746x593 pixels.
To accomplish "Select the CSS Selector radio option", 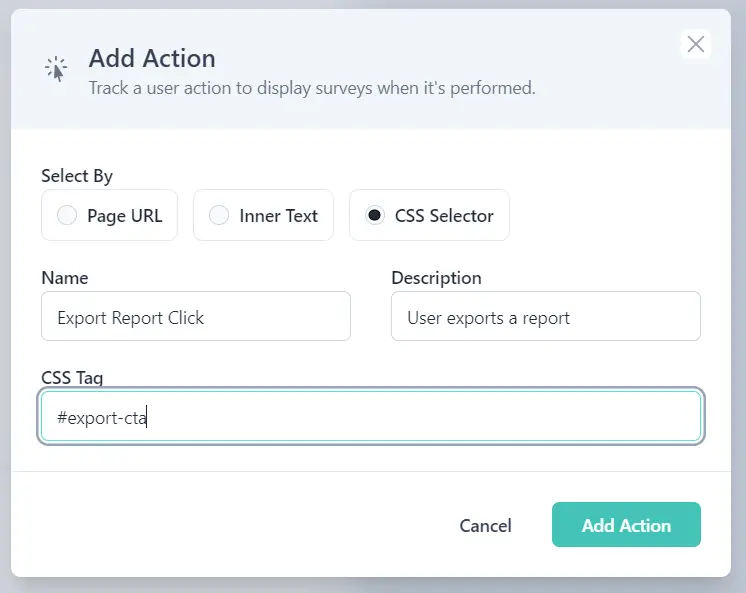I will click(429, 215).
